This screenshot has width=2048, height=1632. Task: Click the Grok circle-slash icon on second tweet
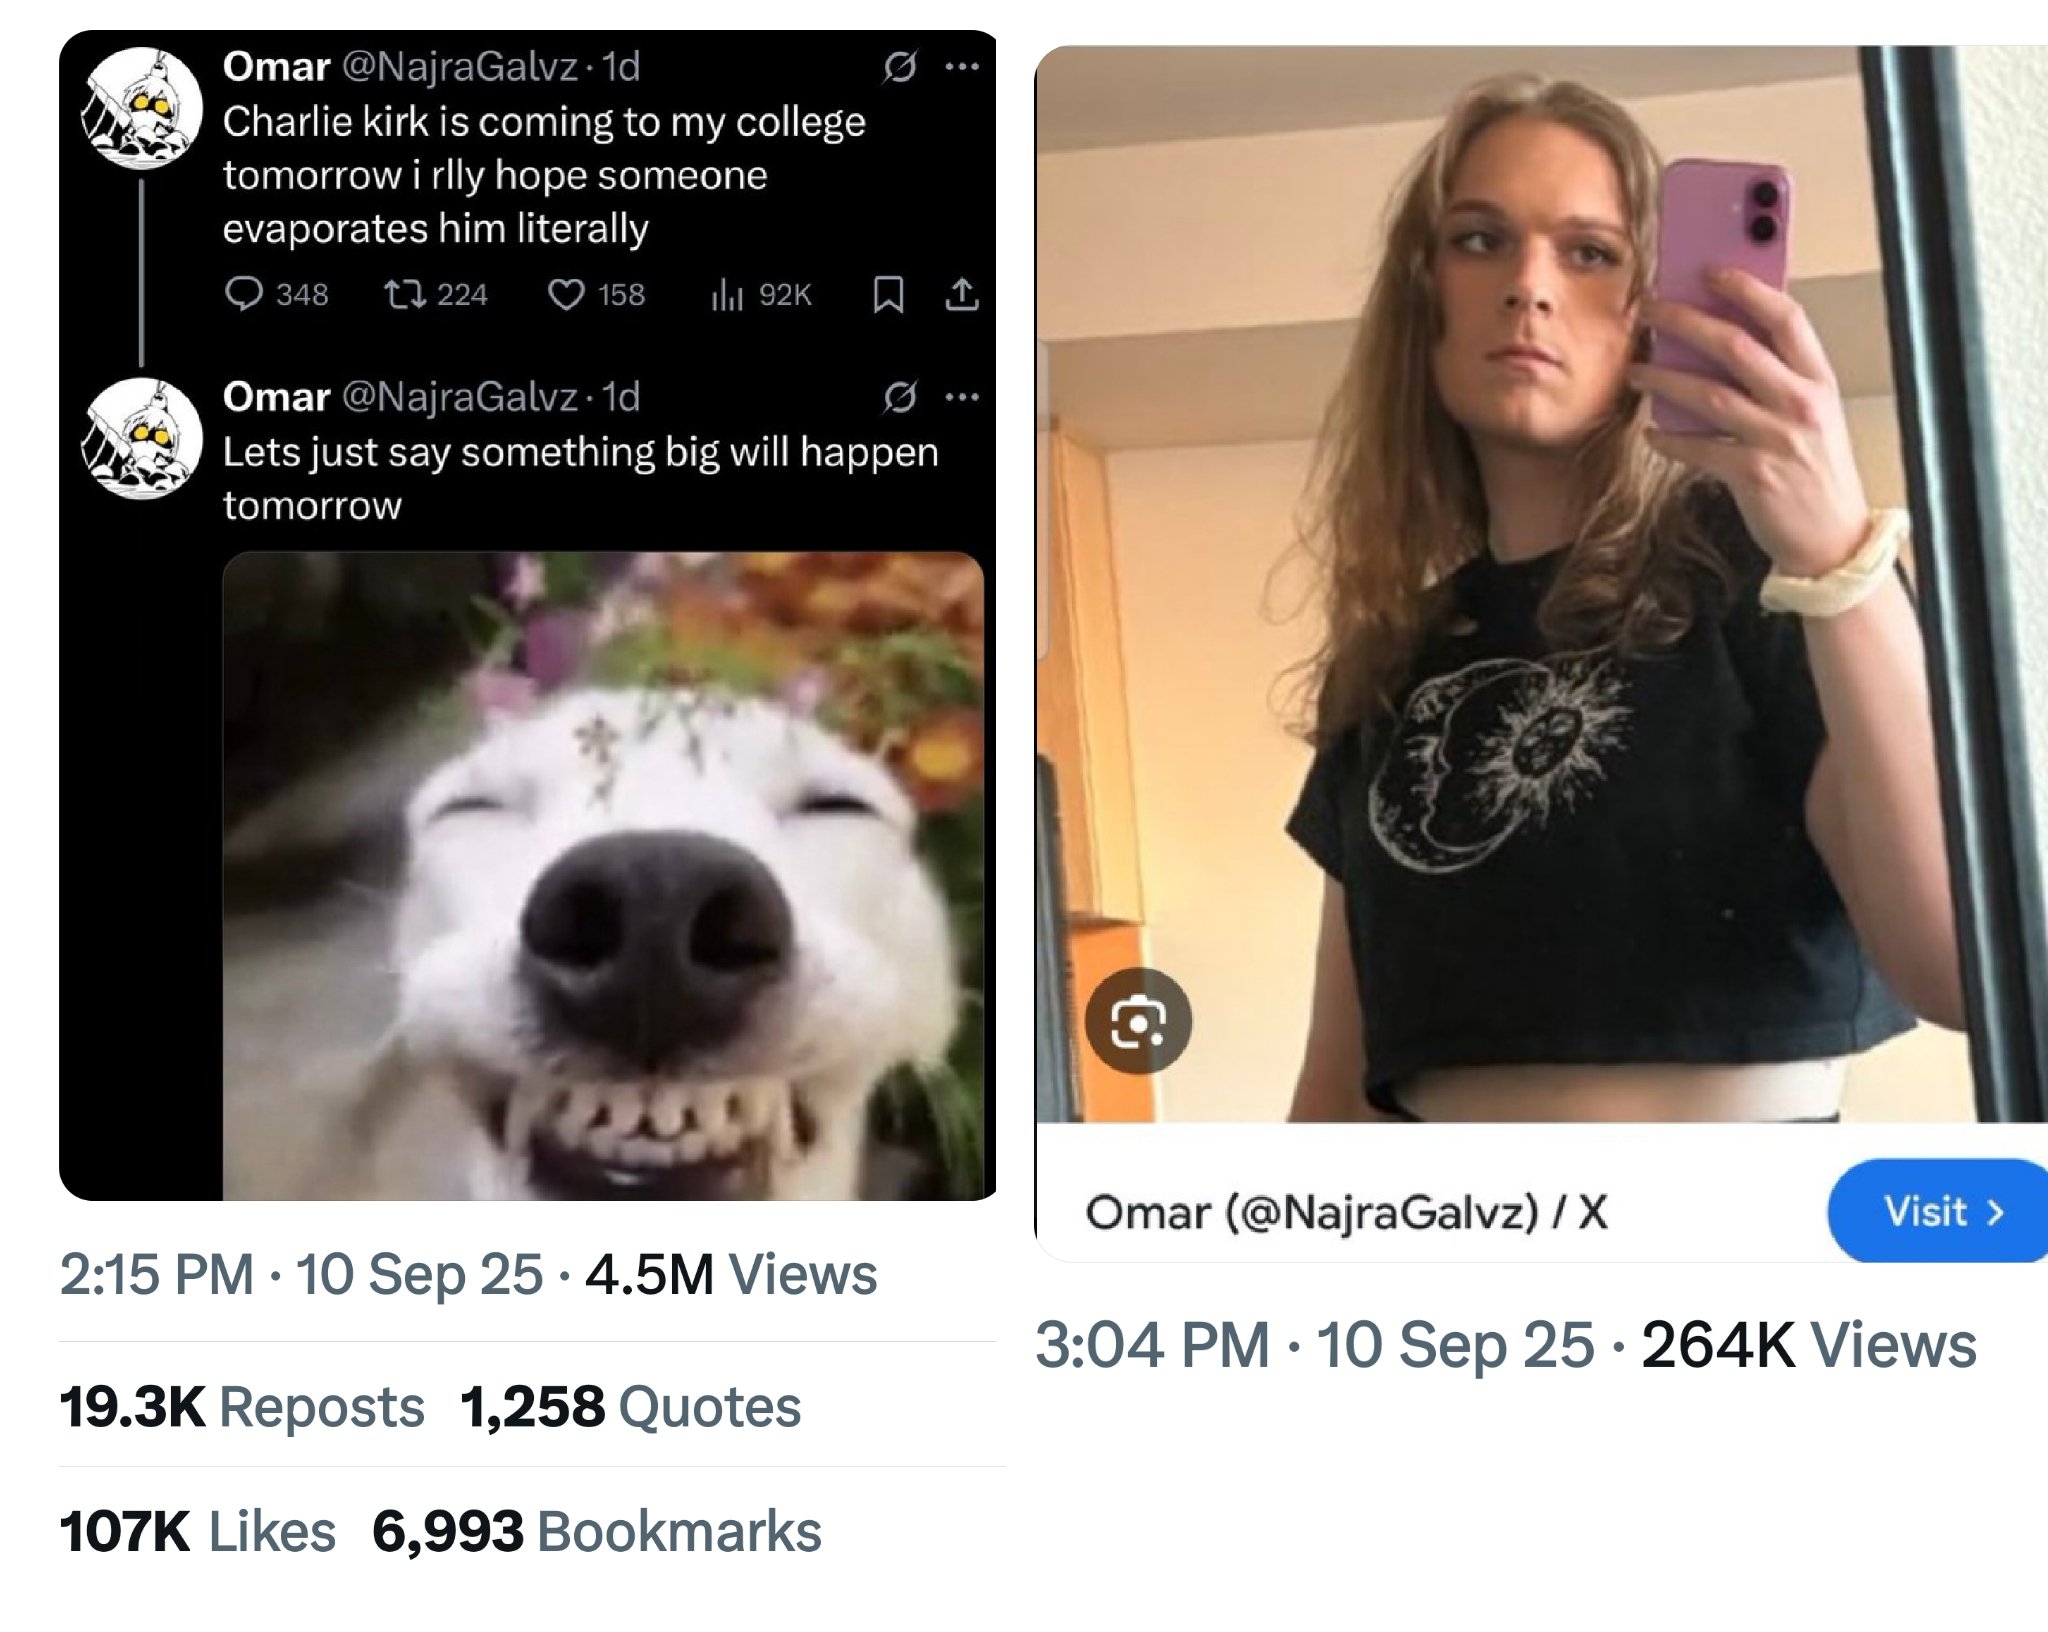900,397
